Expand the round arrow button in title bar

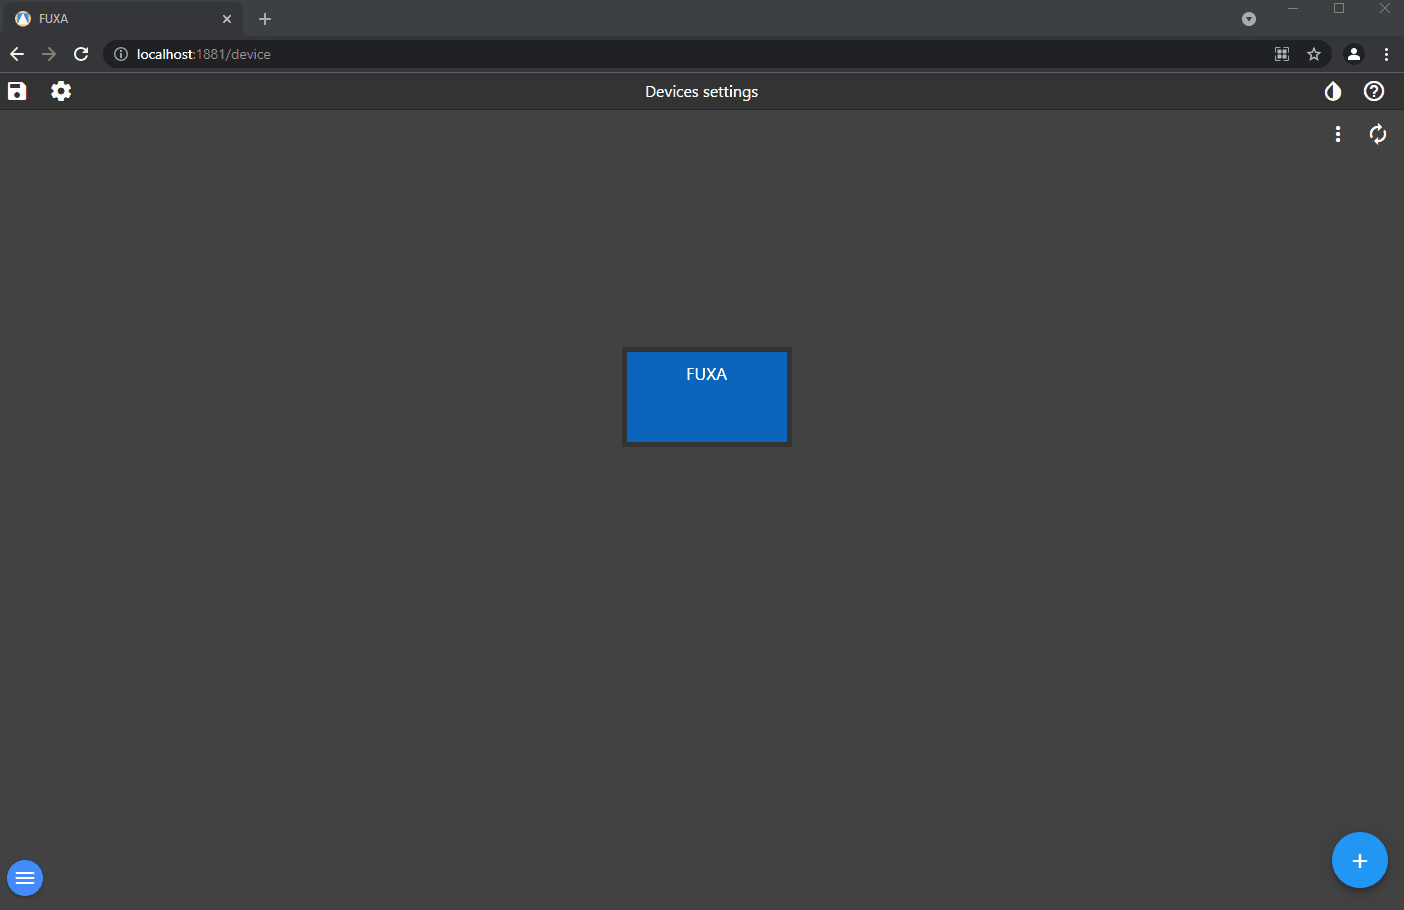click(1249, 19)
